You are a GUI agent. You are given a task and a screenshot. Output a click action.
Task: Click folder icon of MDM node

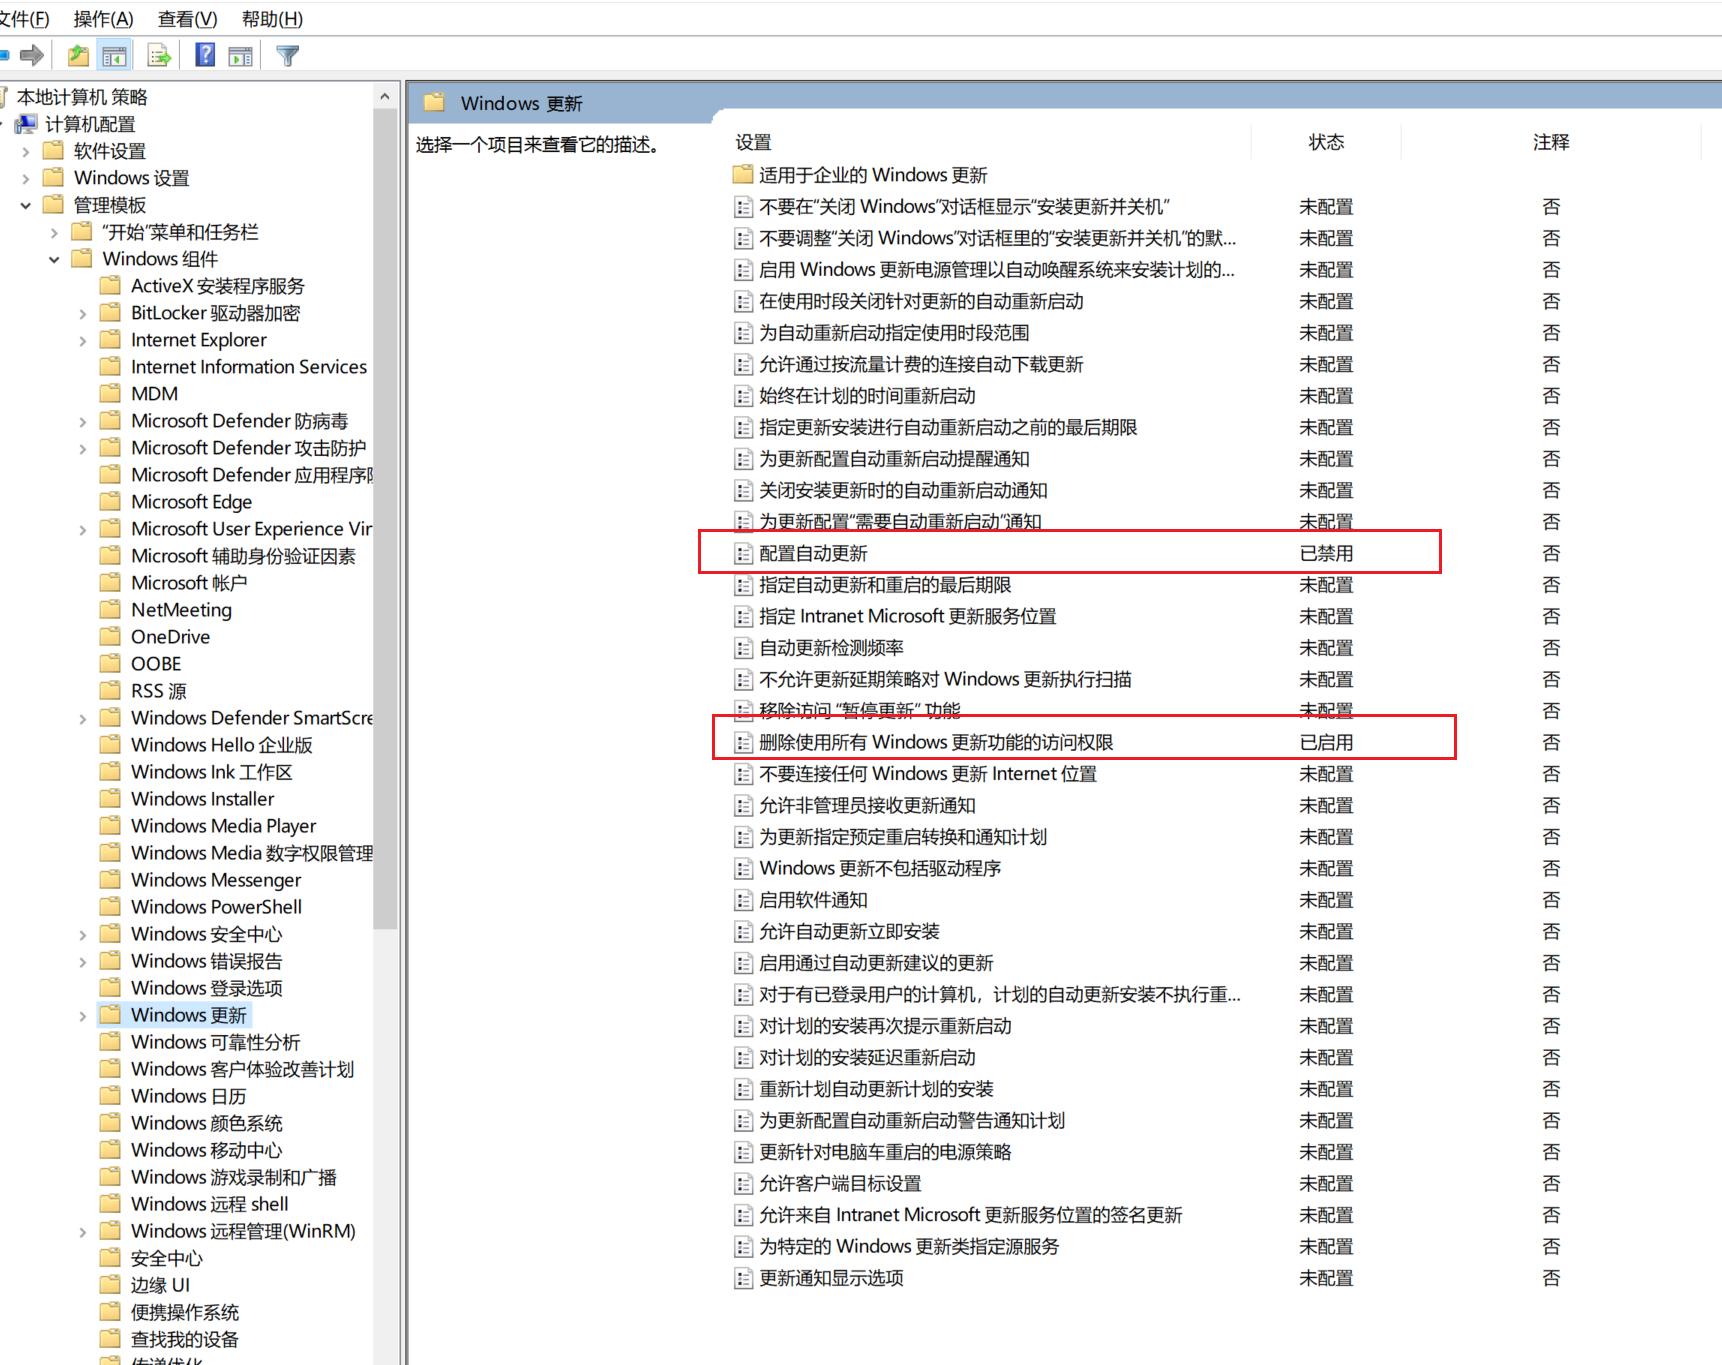click(111, 393)
